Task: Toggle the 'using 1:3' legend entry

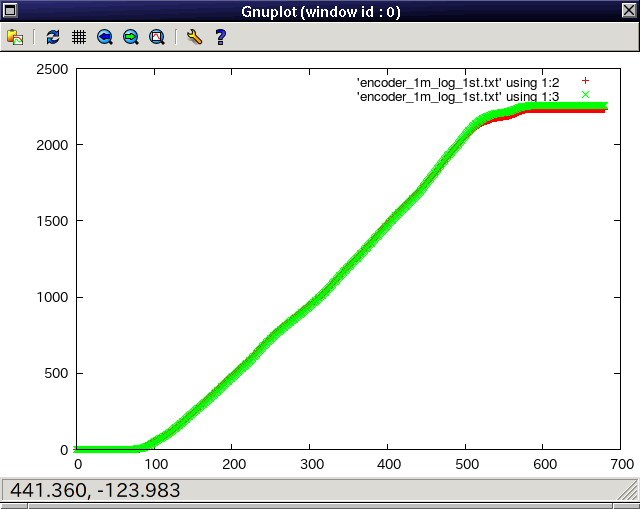Action: [x=458, y=97]
